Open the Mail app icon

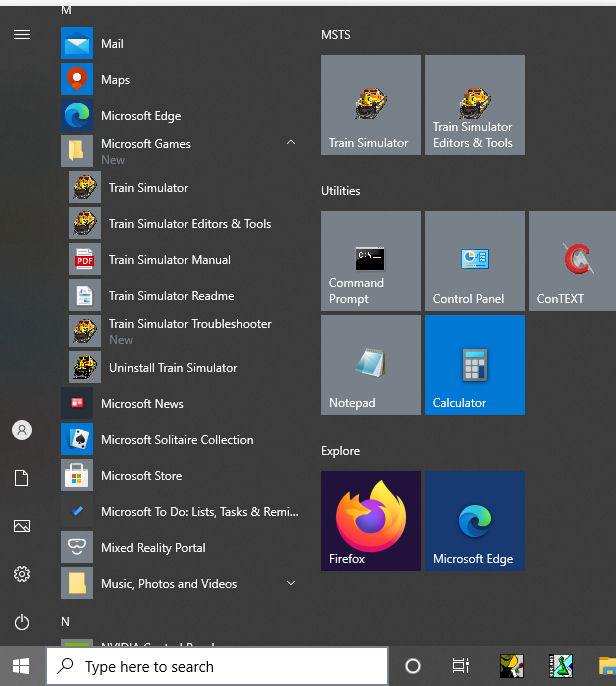point(77,43)
